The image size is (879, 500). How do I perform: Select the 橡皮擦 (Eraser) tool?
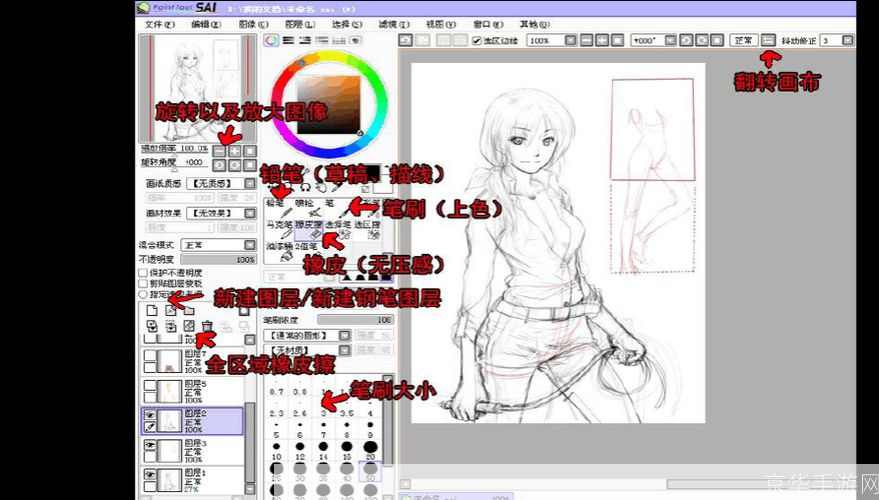[308, 230]
